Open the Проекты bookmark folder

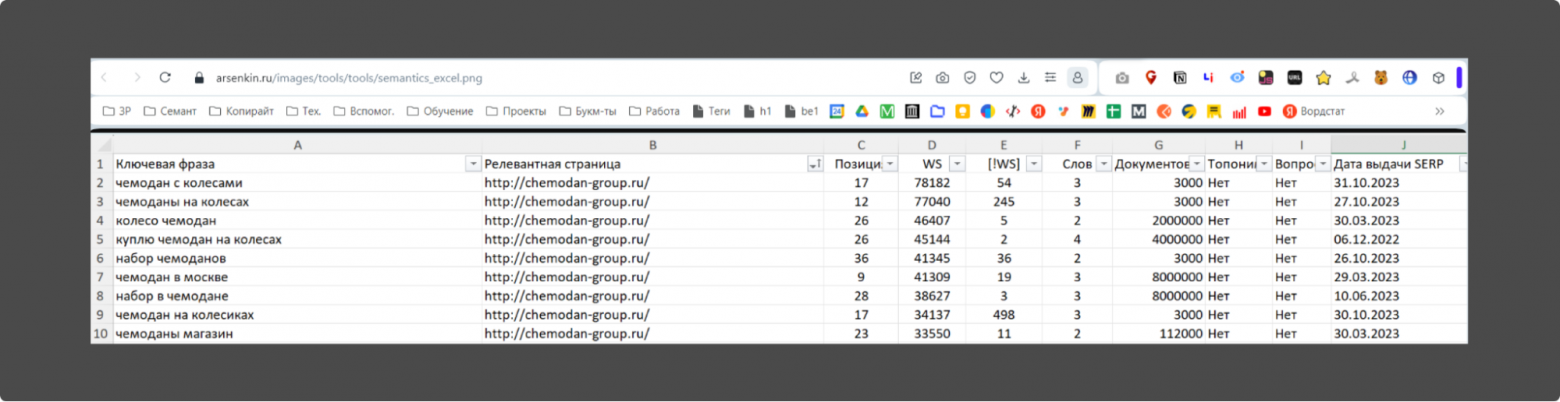[x=516, y=111]
